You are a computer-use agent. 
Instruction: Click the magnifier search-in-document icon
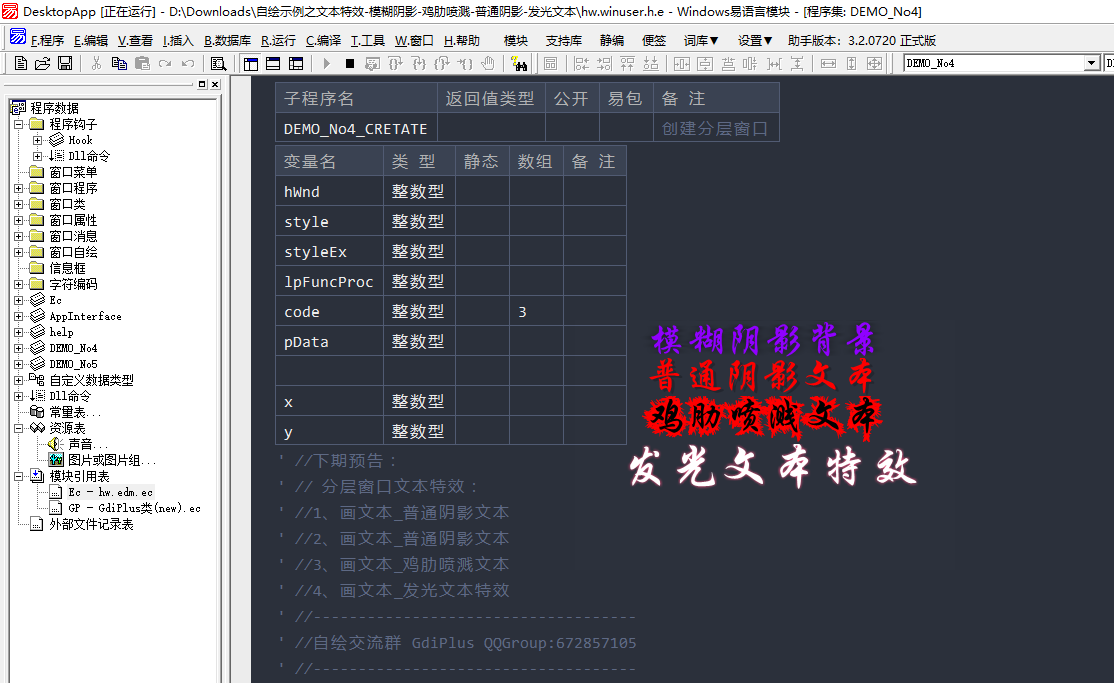tap(219, 63)
